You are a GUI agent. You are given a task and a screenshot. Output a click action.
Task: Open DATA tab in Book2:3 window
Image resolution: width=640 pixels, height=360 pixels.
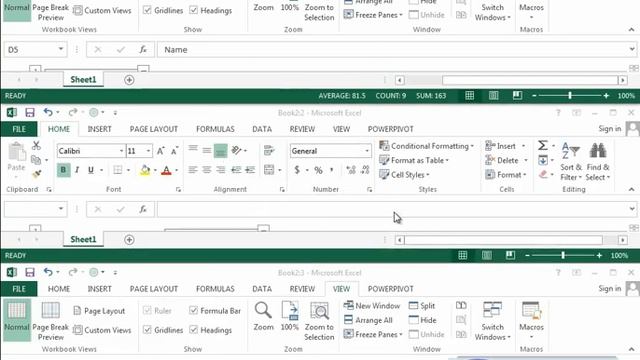(262, 289)
